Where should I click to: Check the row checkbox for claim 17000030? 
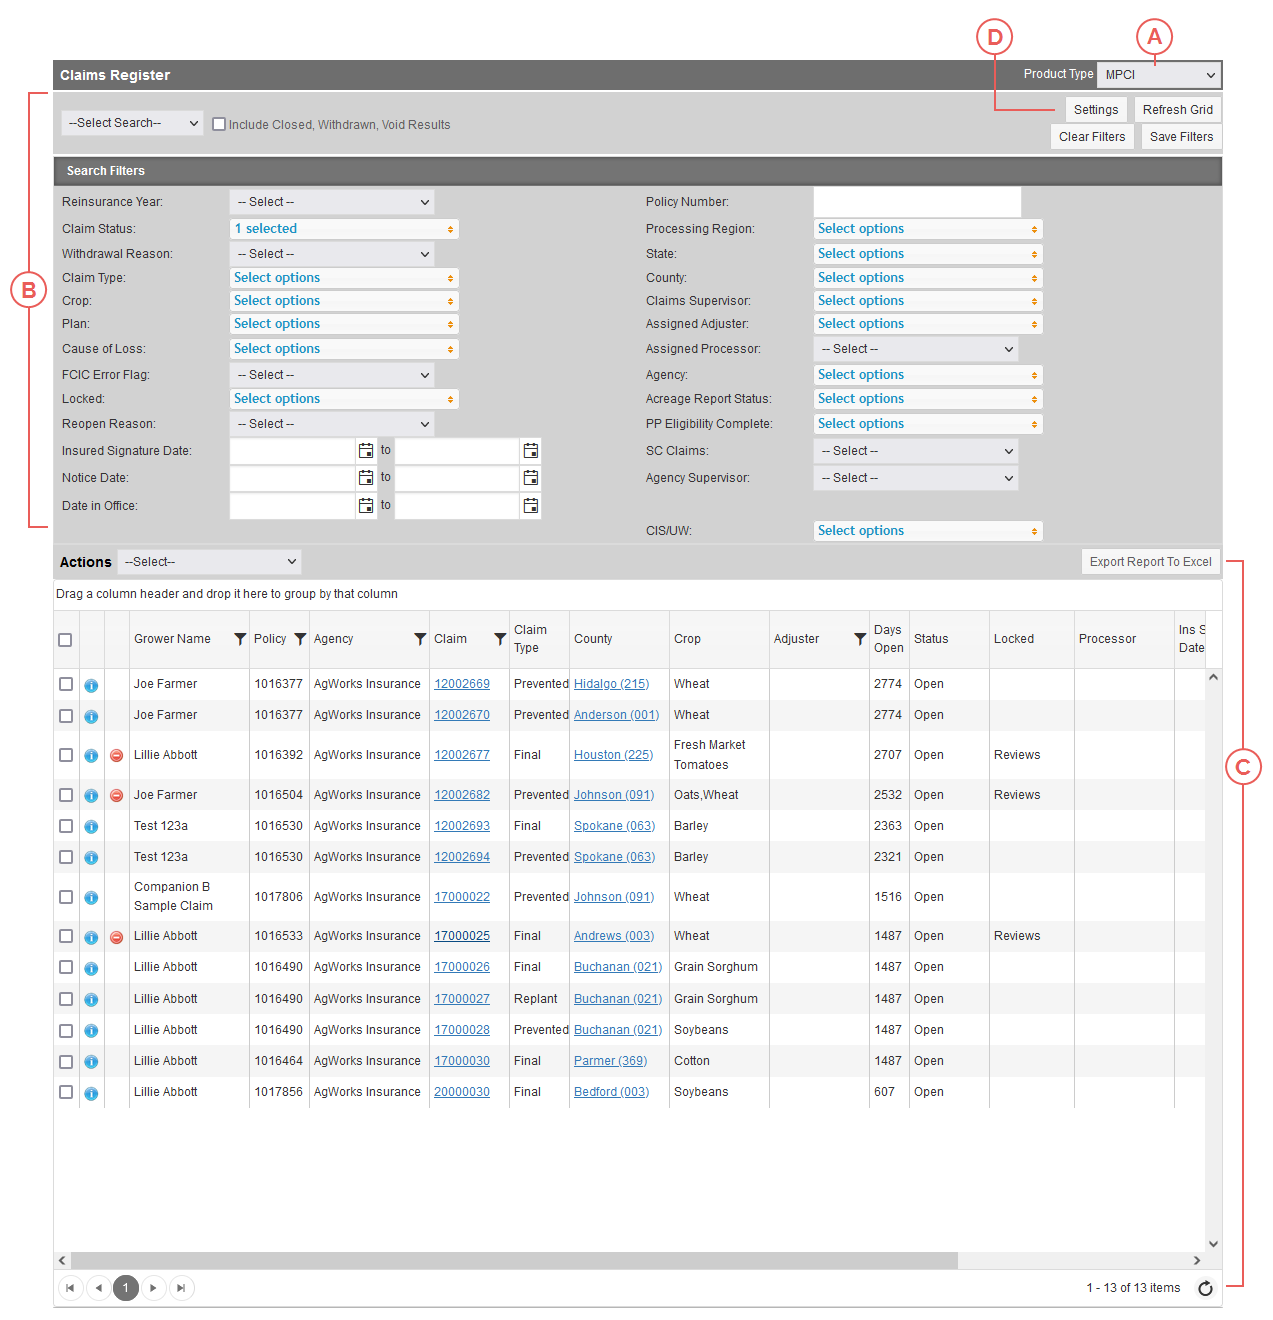click(65, 1061)
